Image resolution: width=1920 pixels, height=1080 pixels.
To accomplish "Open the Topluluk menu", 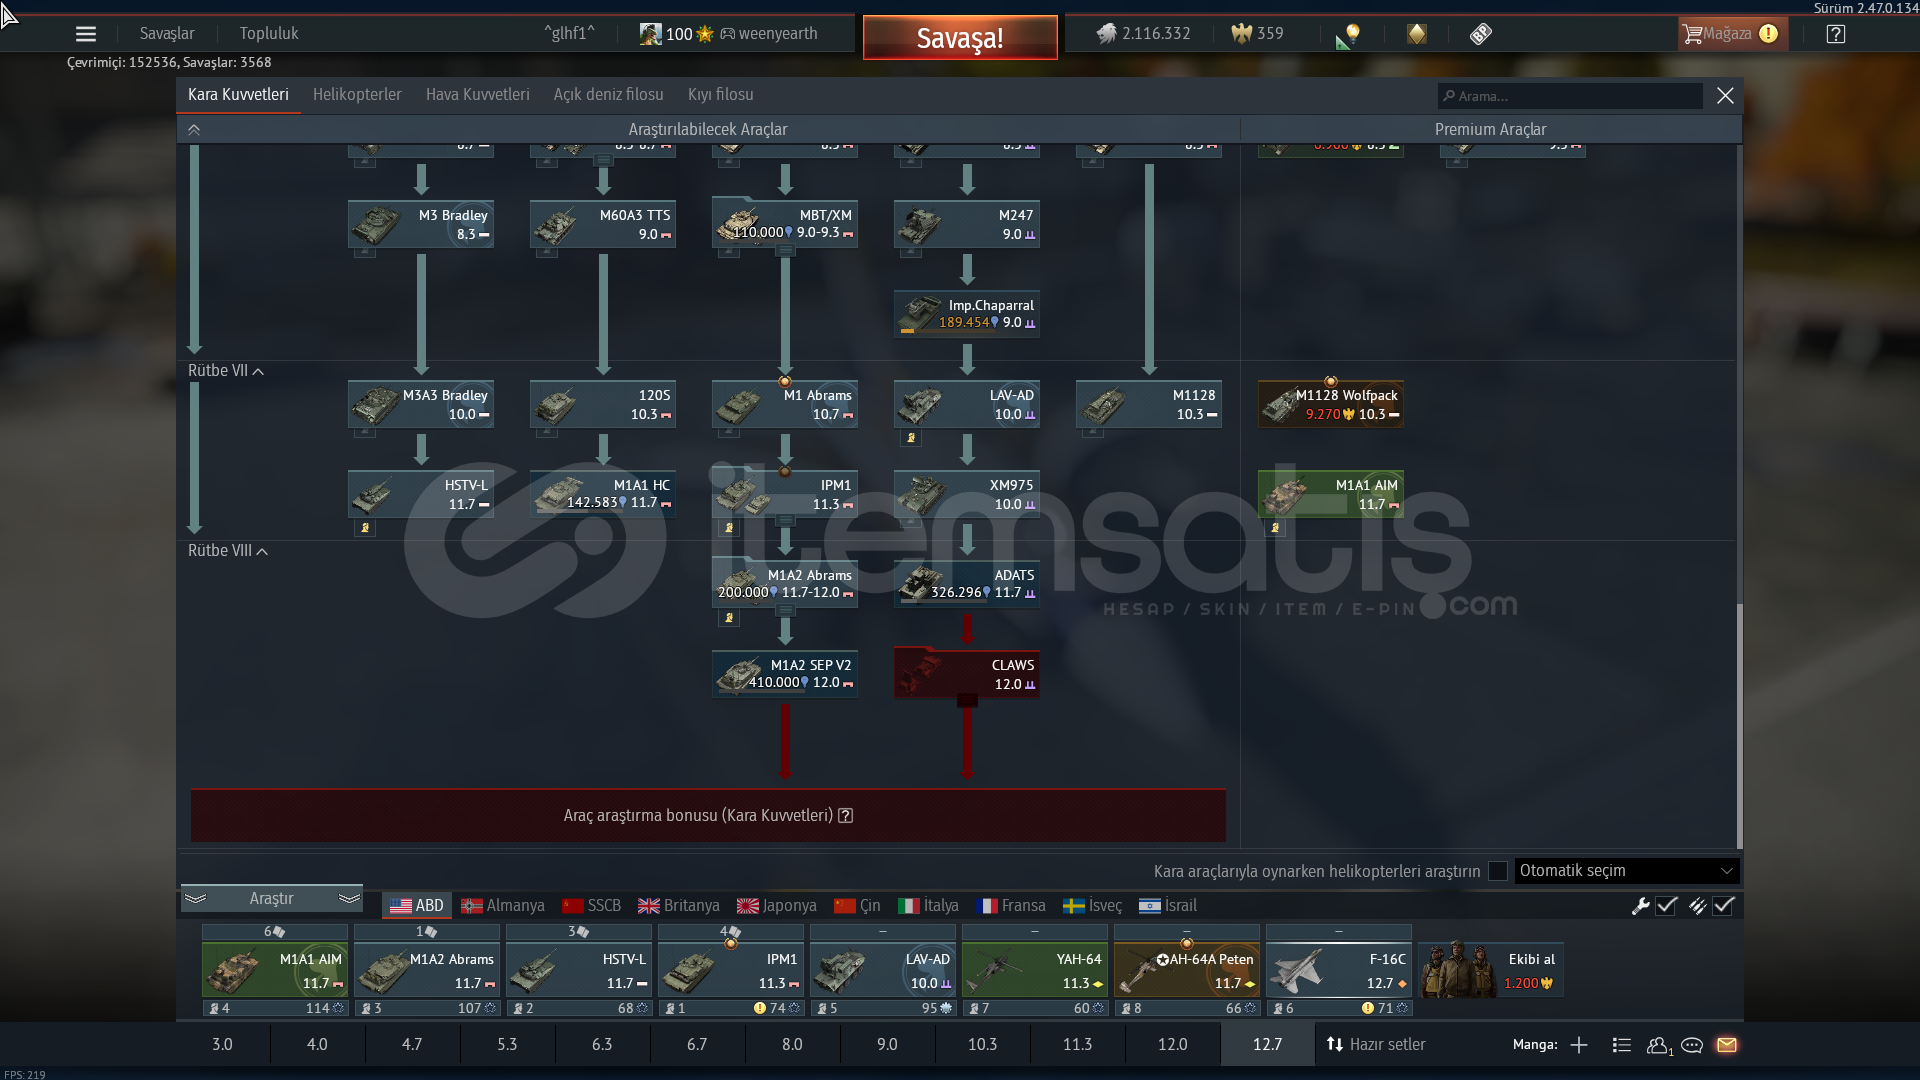I will pos(269,34).
